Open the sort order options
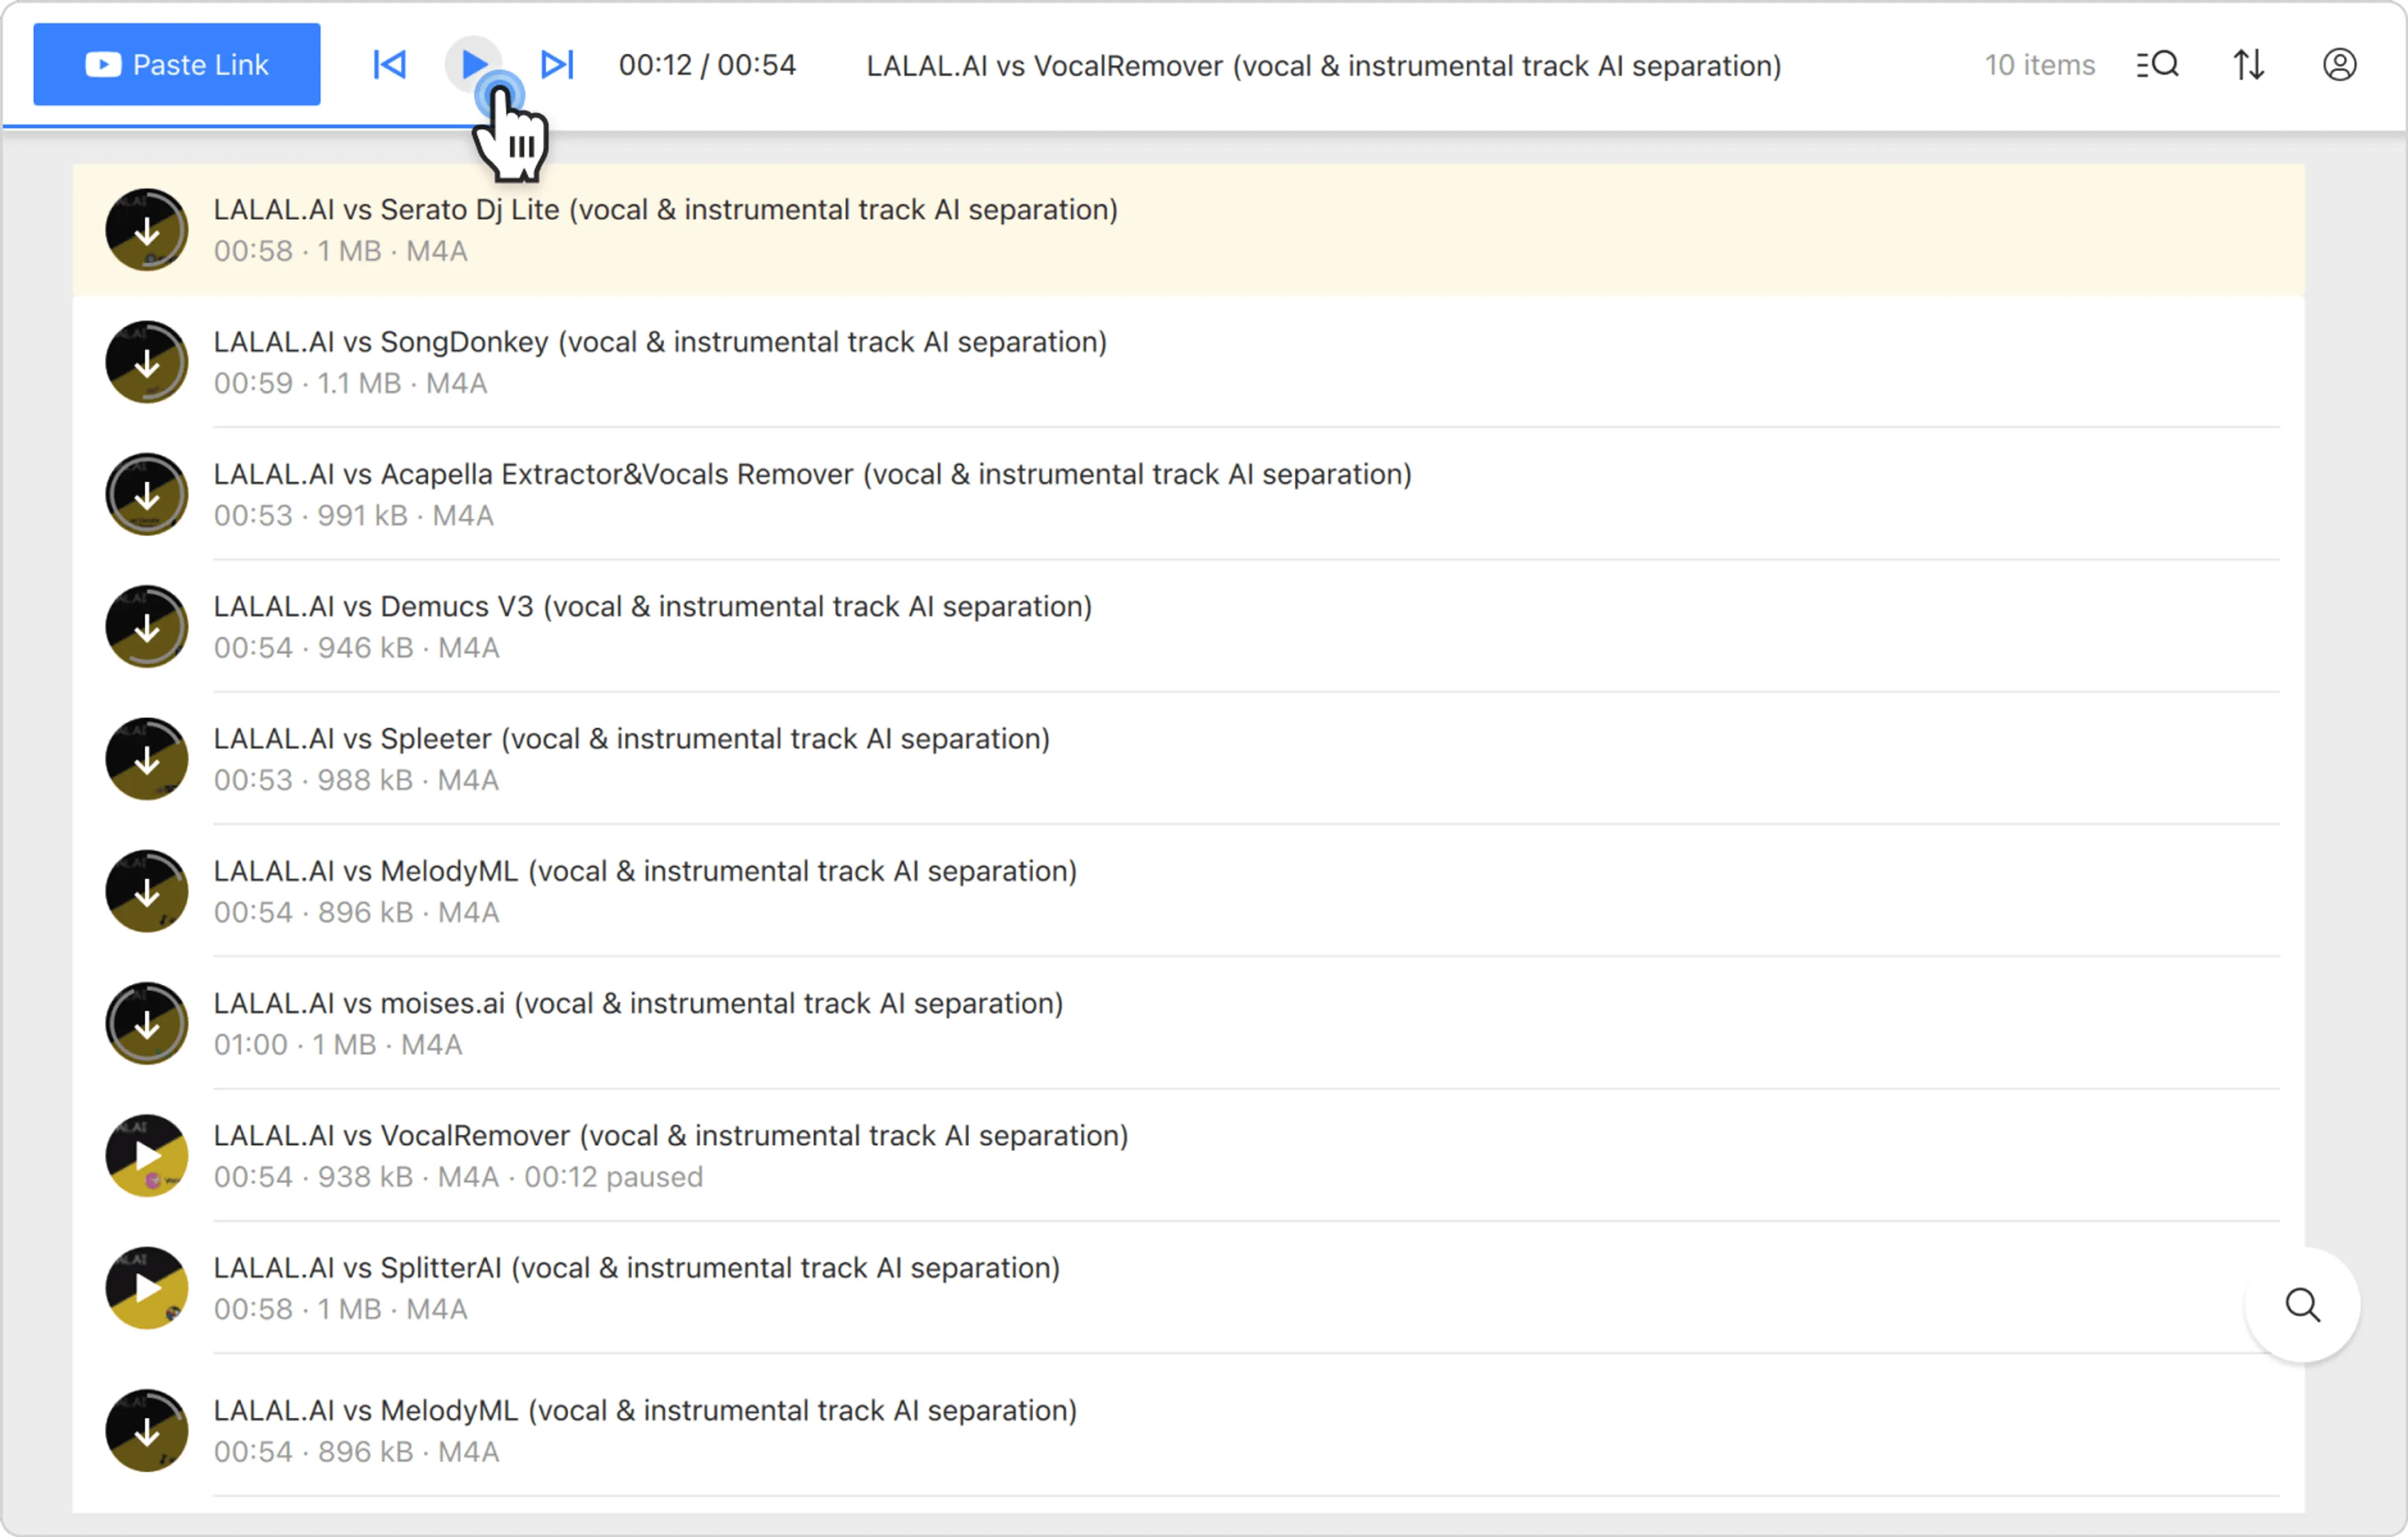The image size is (2408, 1537). pyautogui.click(x=2249, y=65)
